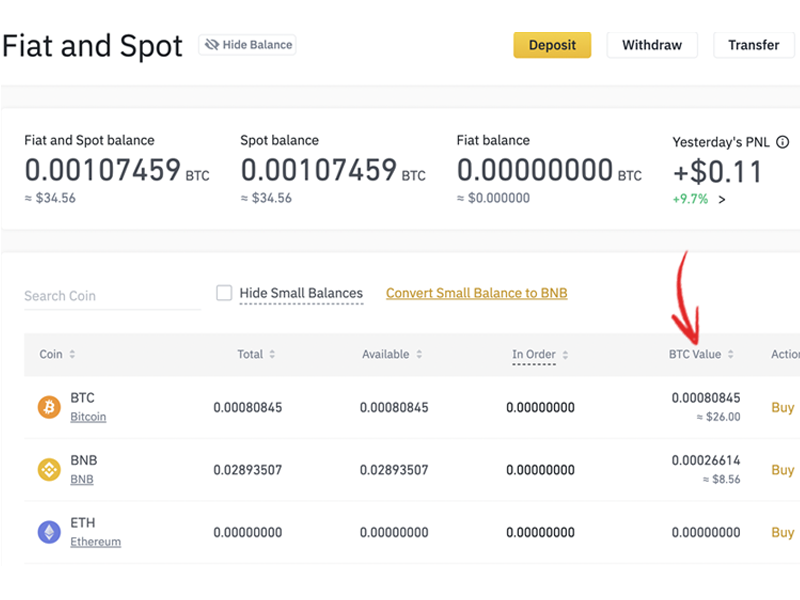The width and height of the screenshot is (800, 600).
Task: Click the Yesterday's PNL info icon
Action: [x=782, y=142]
